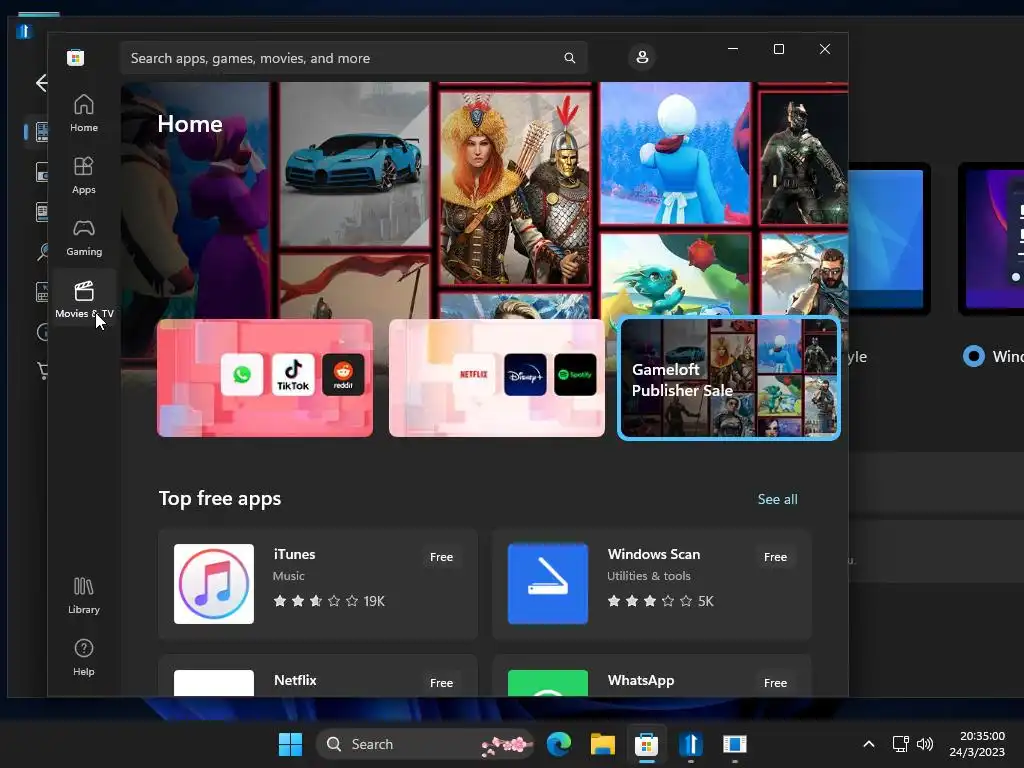1024x768 pixels.
Task: Click the taskbar Search box
Action: (x=425, y=744)
